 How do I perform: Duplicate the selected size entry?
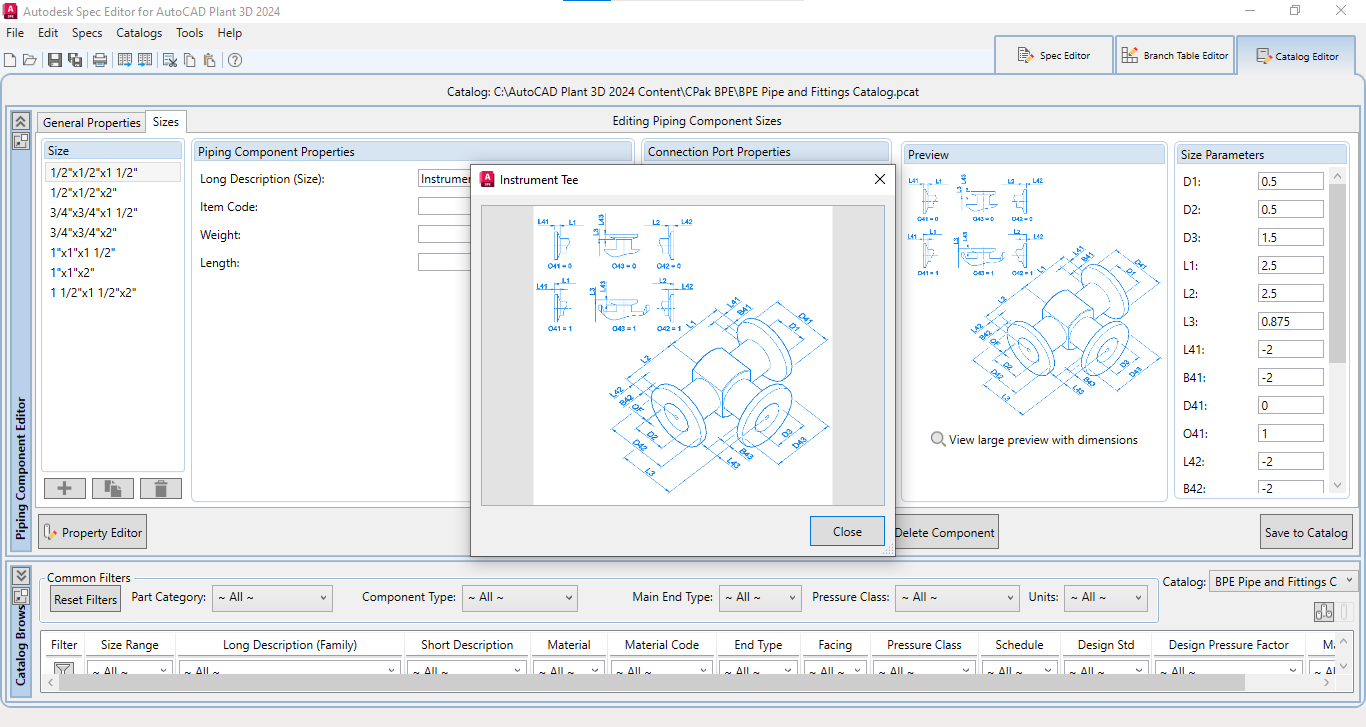click(113, 488)
